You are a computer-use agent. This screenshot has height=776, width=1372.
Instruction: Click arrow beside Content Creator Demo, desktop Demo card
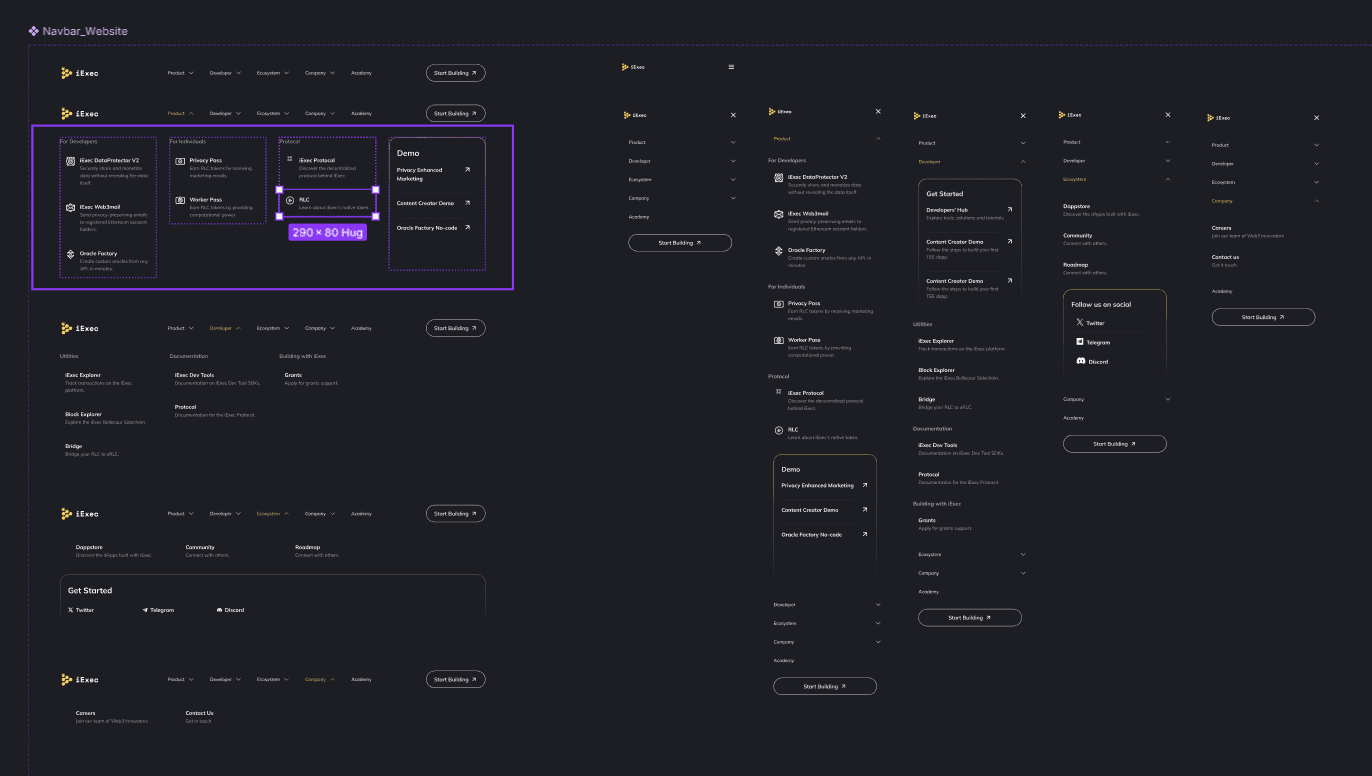(x=467, y=203)
